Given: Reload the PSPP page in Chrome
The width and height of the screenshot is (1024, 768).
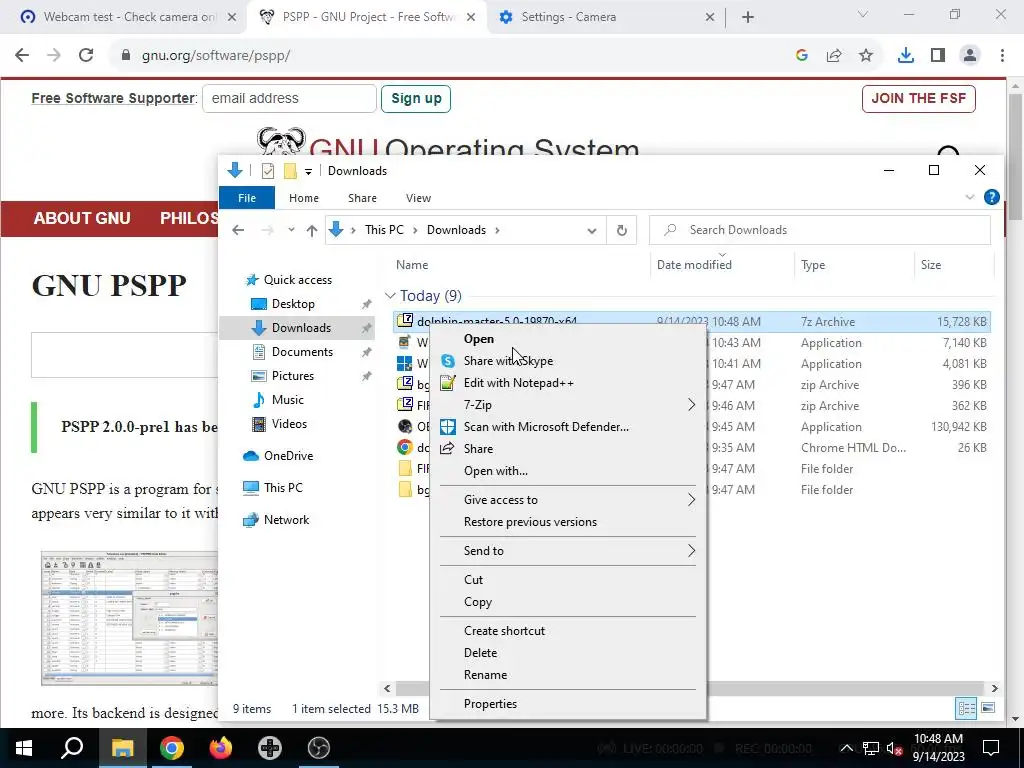Looking at the screenshot, I should [x=86, y=56].
